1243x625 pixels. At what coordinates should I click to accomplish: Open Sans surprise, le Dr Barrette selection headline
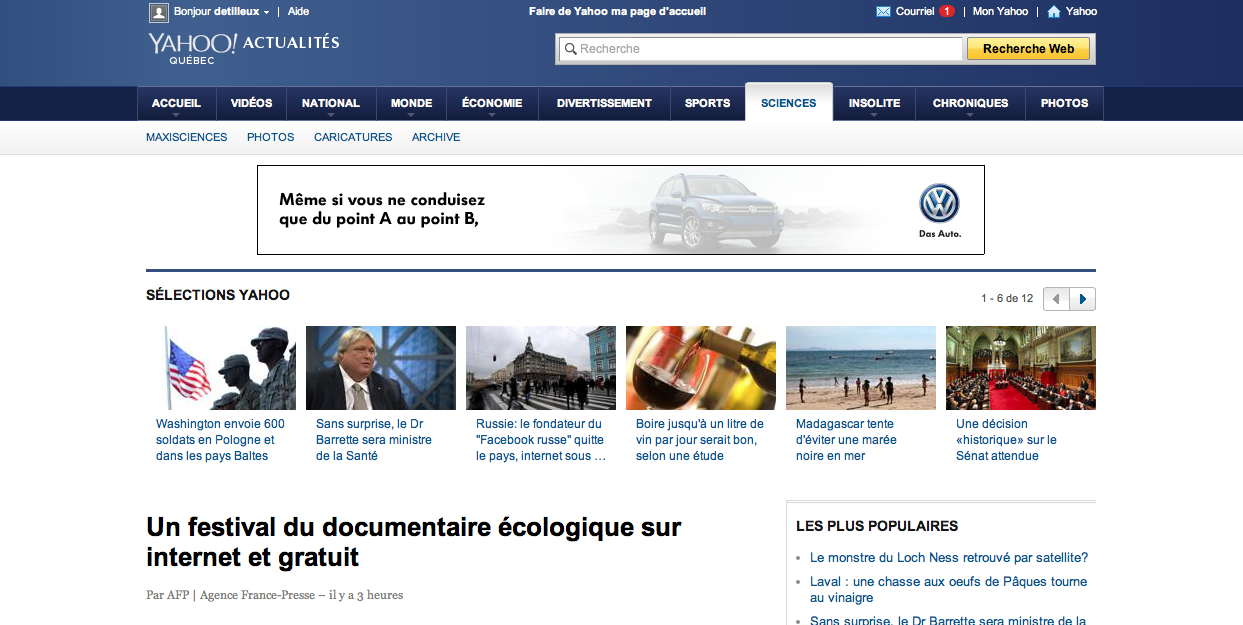point(374,440)
